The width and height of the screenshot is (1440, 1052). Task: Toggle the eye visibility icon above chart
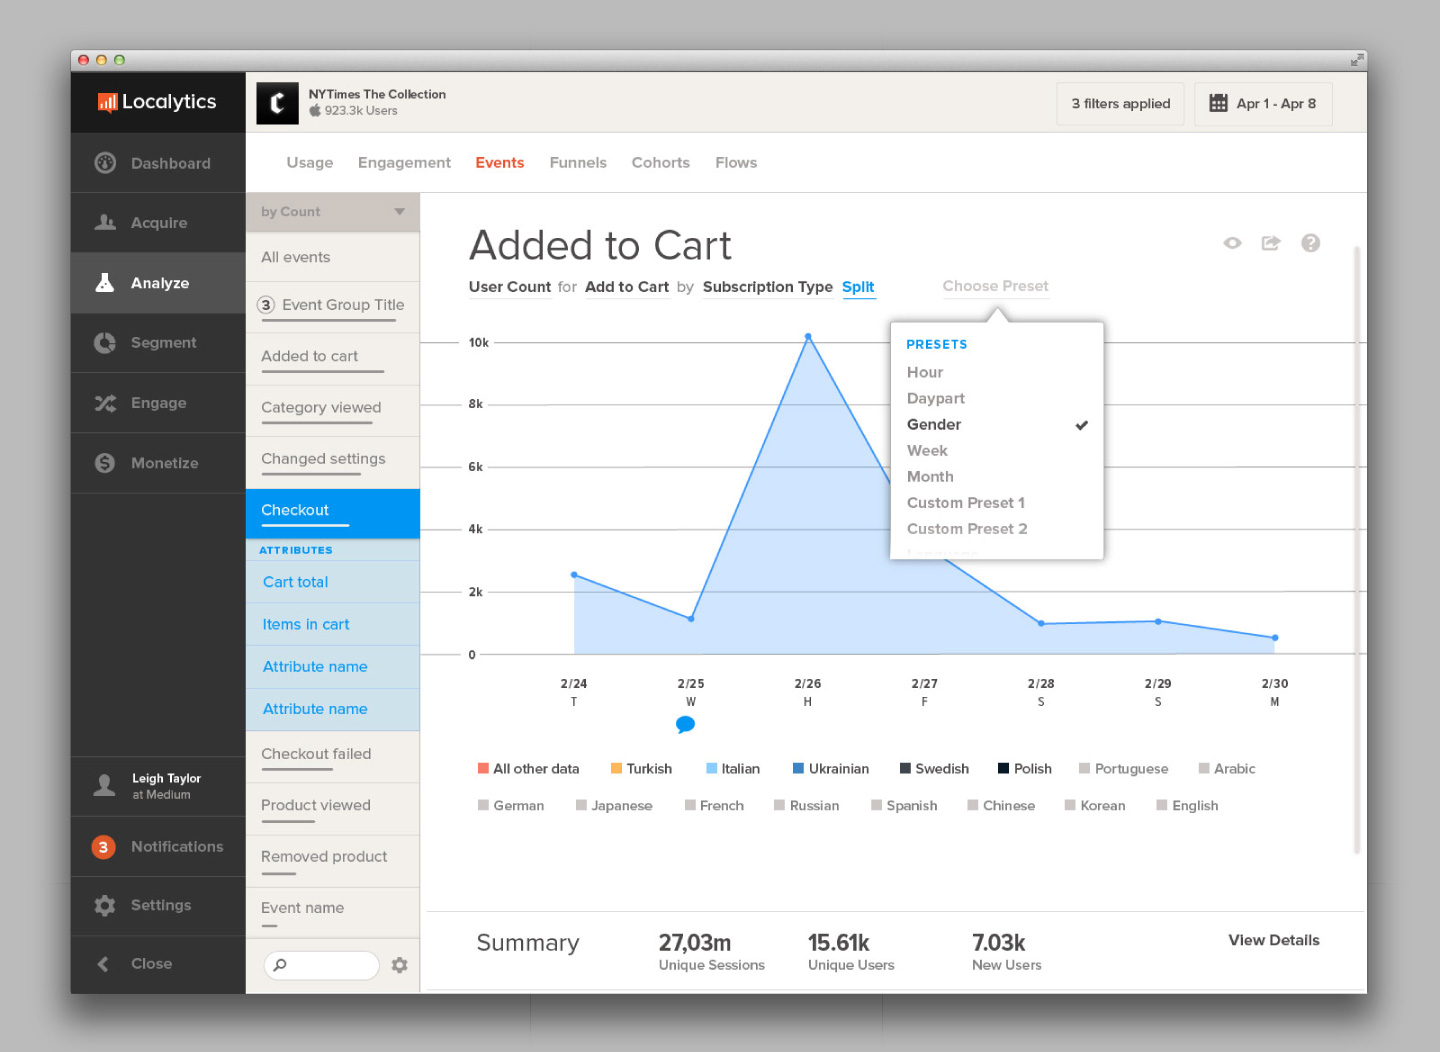pyautogui.click(x=1232, y=243)
